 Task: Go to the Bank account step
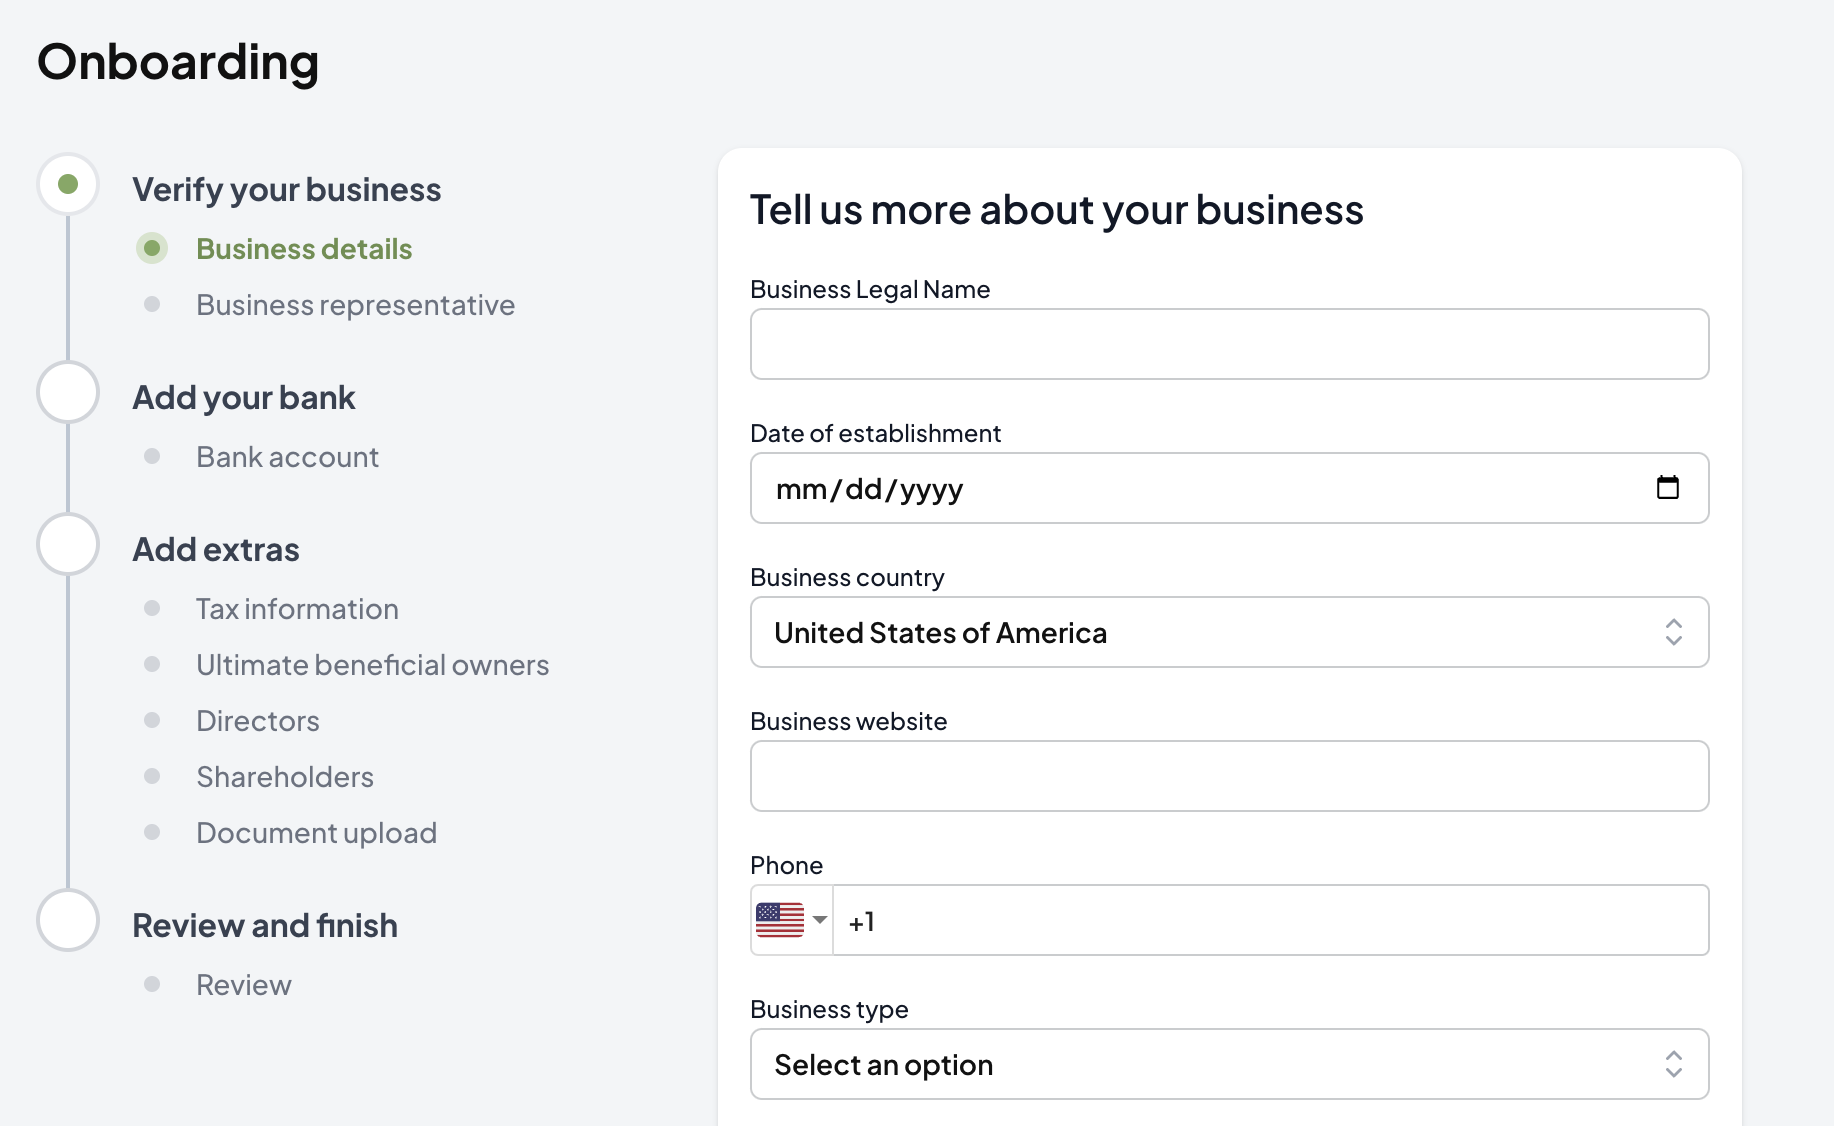point(287,457)
